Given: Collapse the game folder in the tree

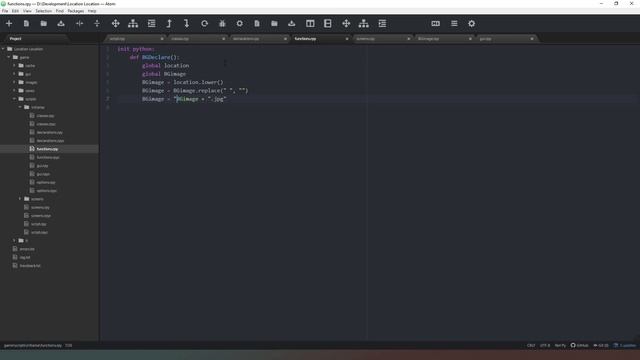Looking at the screenshot, I should [9, 57].
